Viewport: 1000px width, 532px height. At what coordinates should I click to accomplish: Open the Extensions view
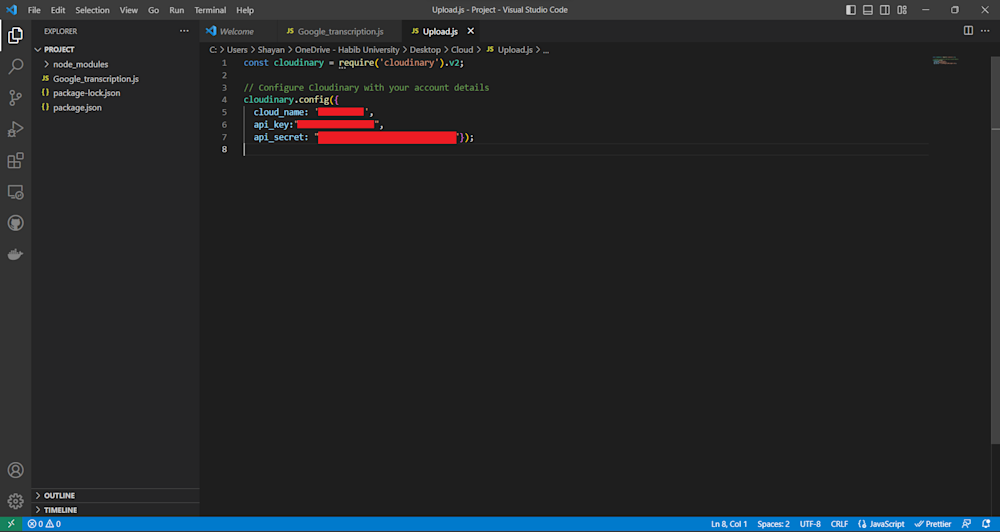point(15,160)
